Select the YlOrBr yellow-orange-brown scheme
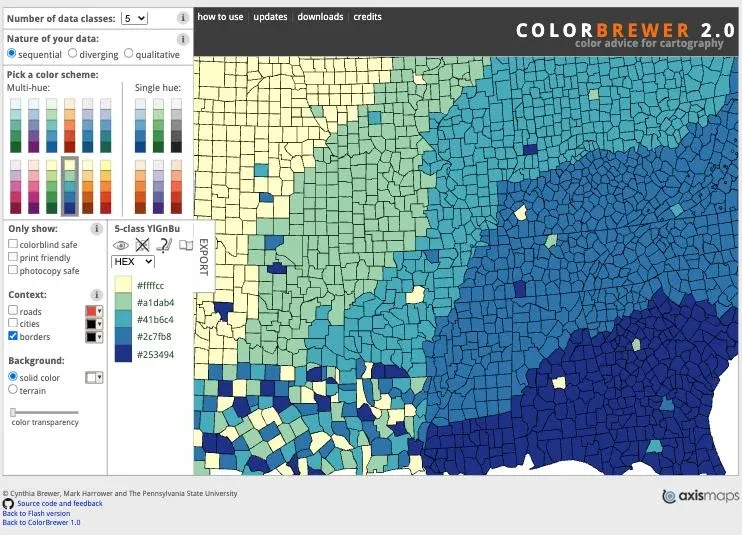 (x=88, y=187)
